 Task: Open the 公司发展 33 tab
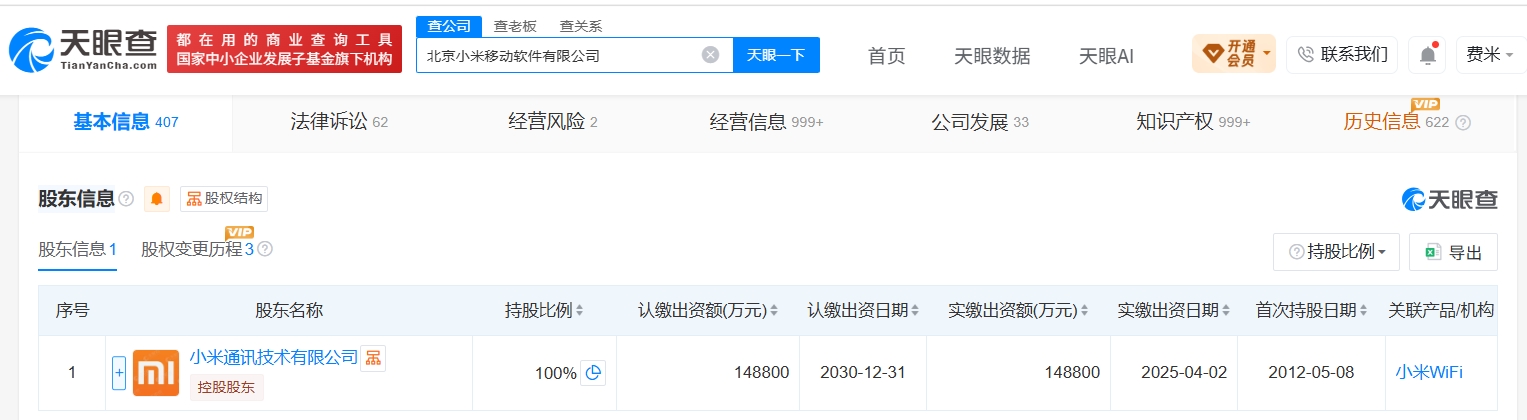980,122
